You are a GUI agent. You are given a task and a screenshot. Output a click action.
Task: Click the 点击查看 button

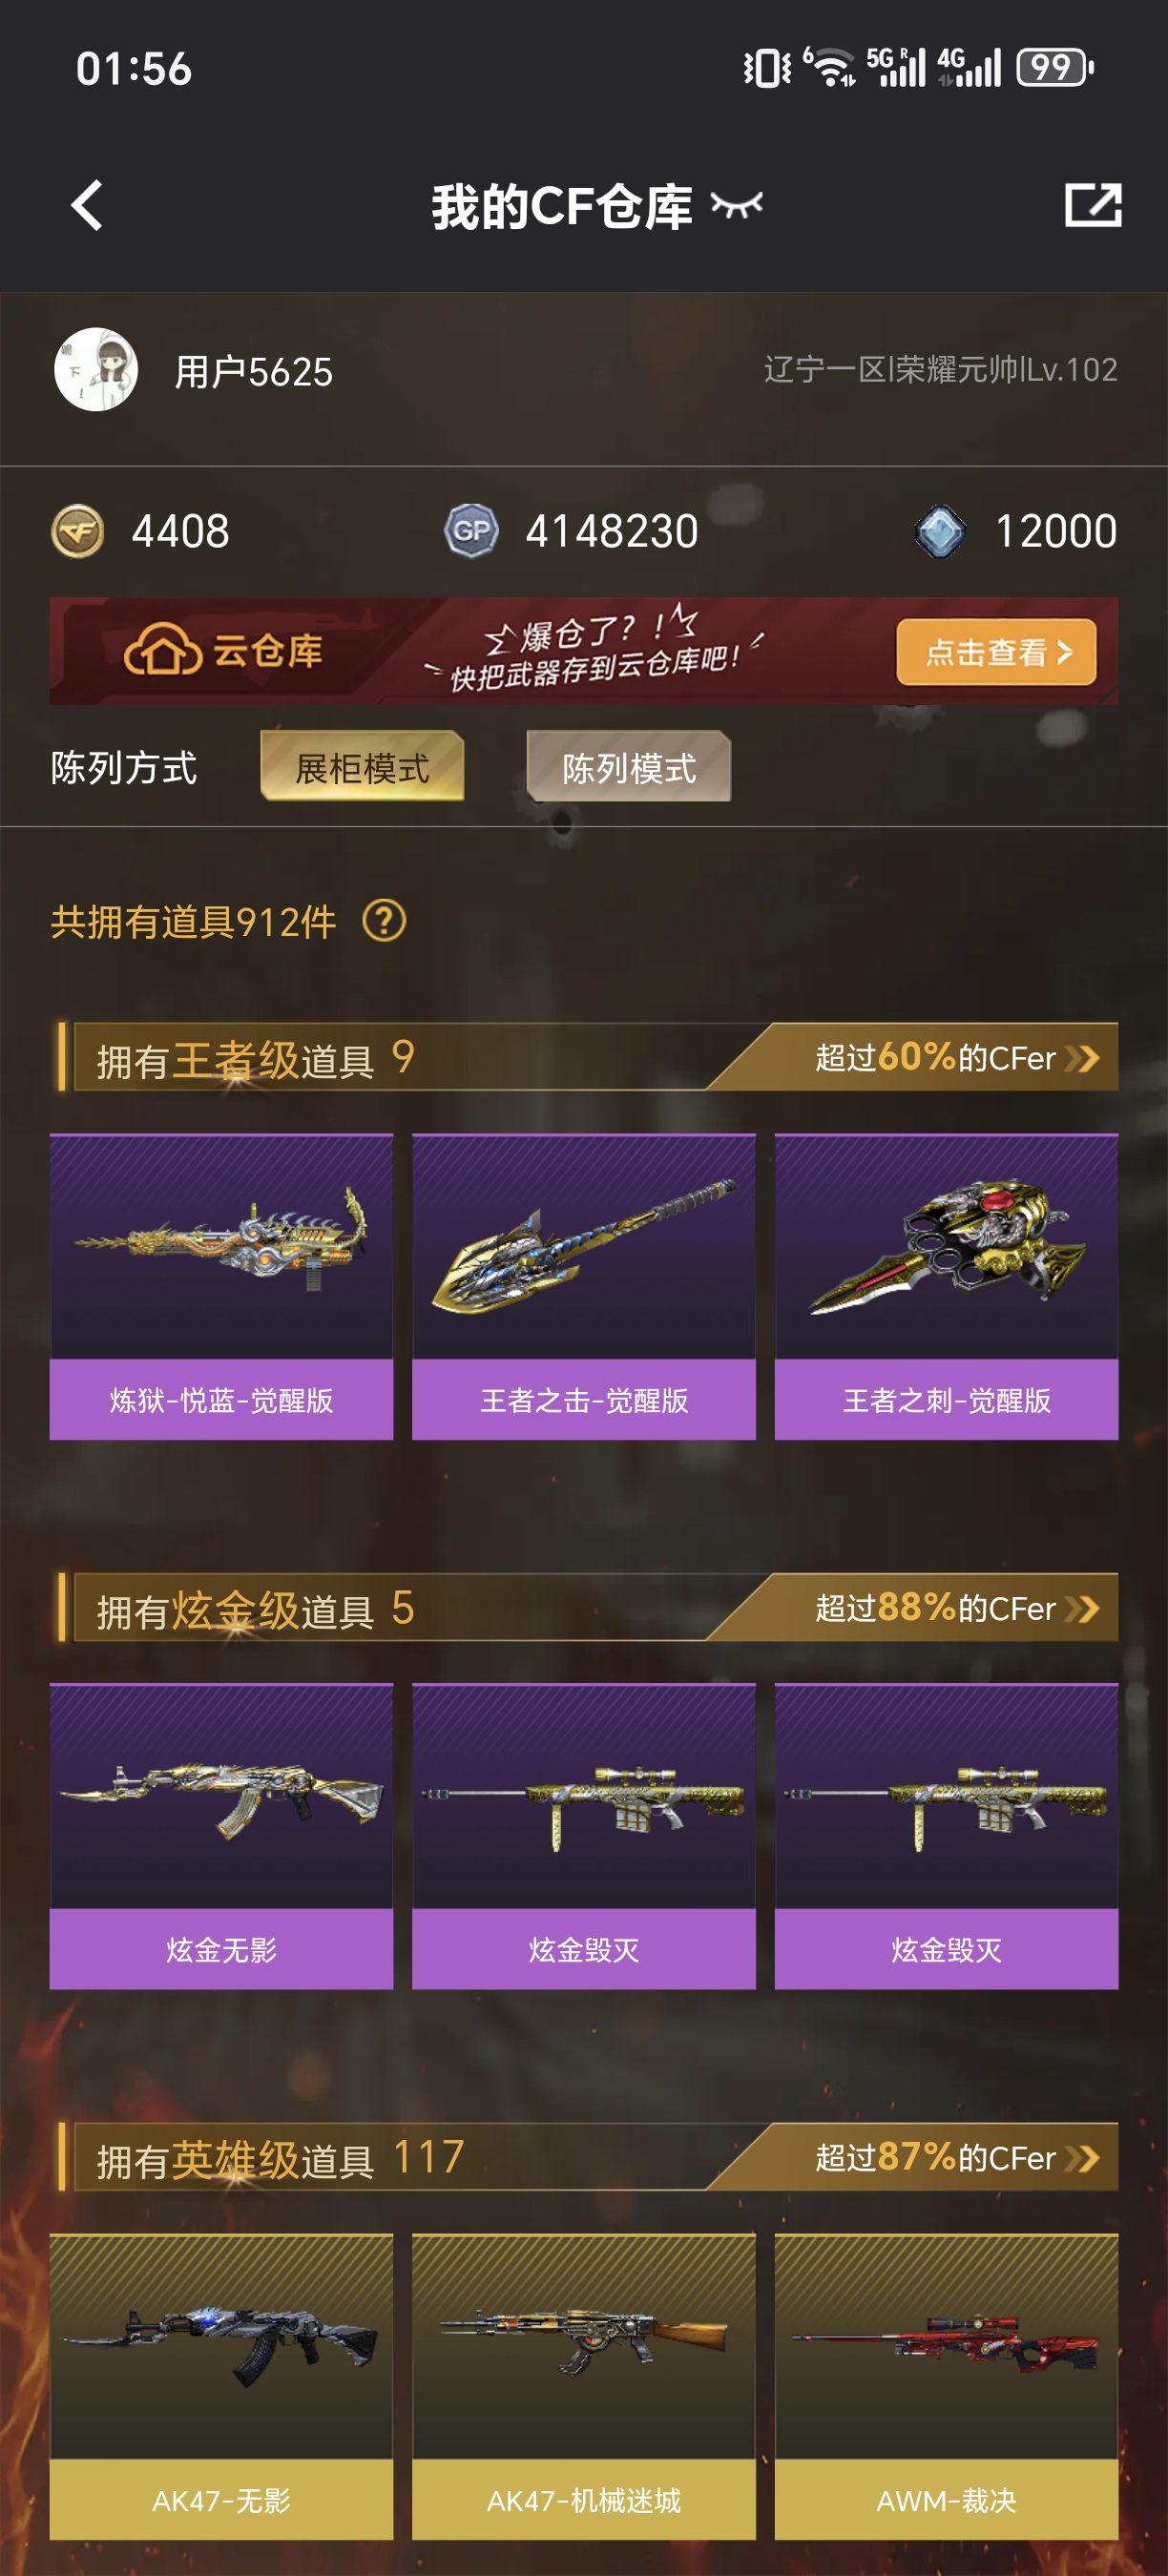click(x=996, y=652)
